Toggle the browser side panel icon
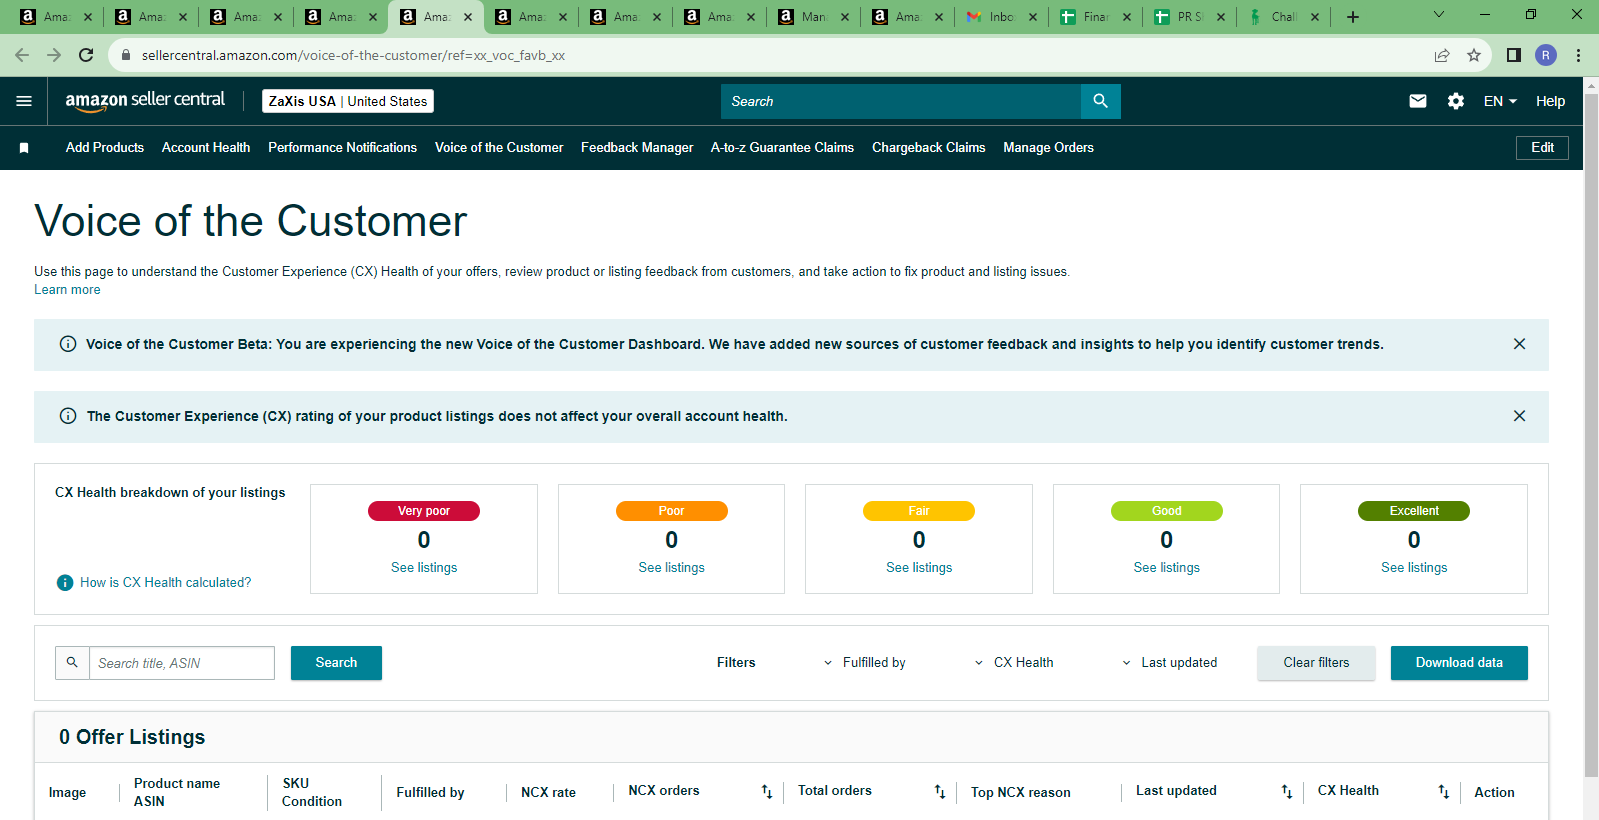This screenshot has height=820, width=1599. (x=1514, y=55)
